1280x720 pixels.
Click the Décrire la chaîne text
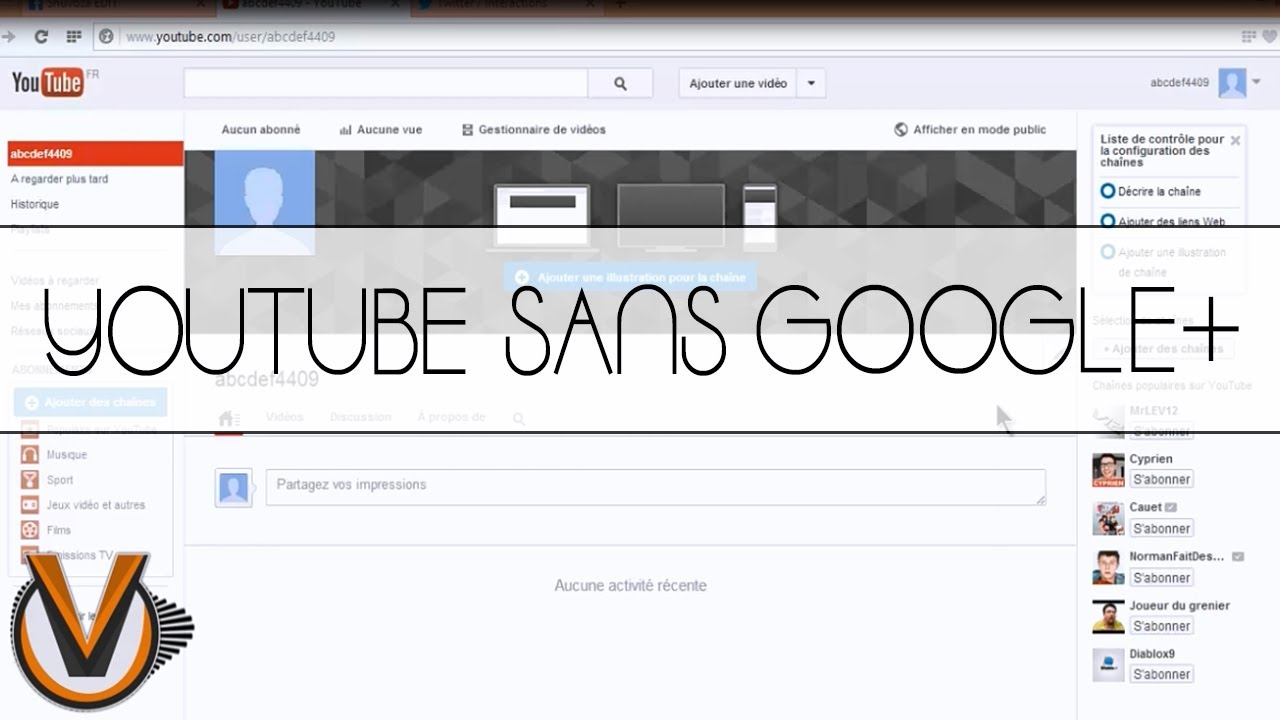1160,191
